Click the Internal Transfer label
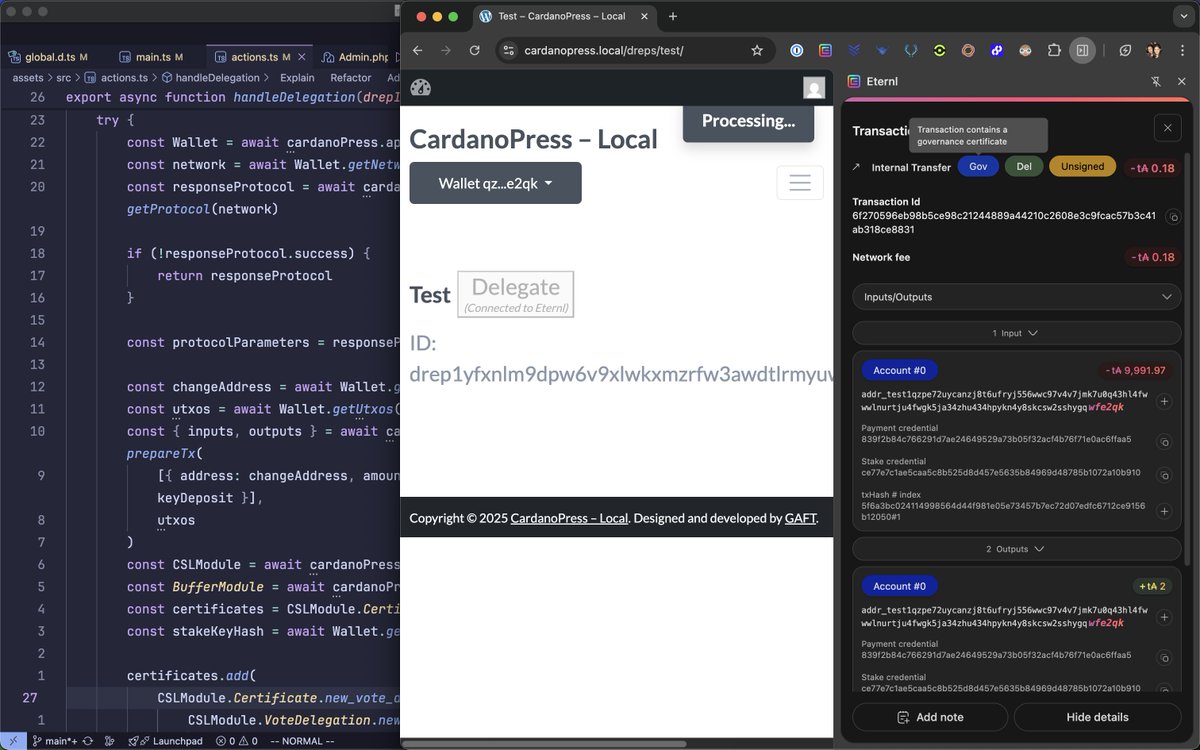The image size is (1200, 750). pyautogui.click(x=911, y=167)
